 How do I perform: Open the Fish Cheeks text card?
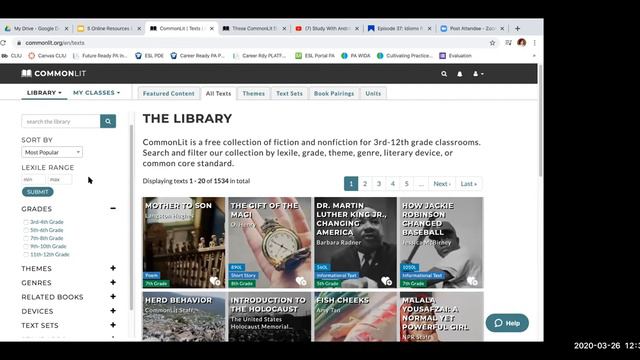point(355,317)
